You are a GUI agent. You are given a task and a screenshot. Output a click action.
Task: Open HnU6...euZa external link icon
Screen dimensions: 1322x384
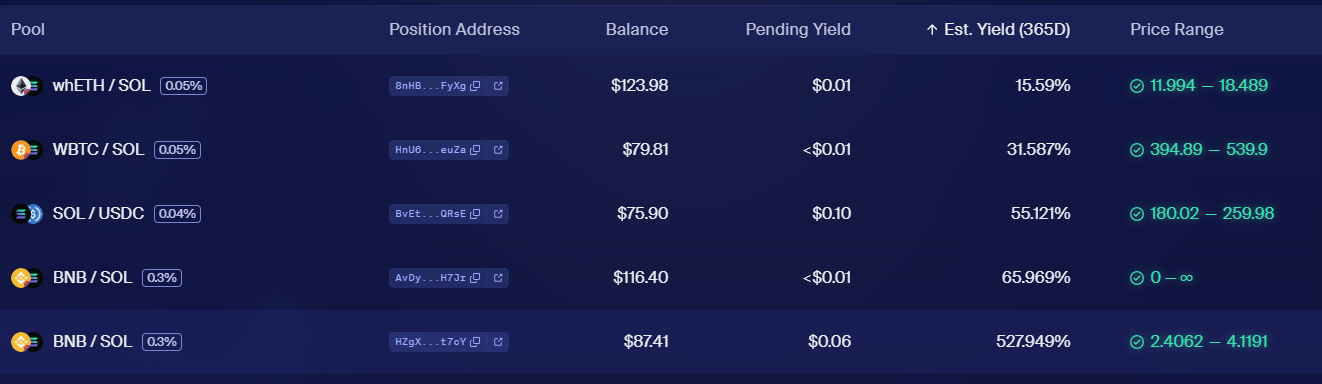click(x=498, y=150)
